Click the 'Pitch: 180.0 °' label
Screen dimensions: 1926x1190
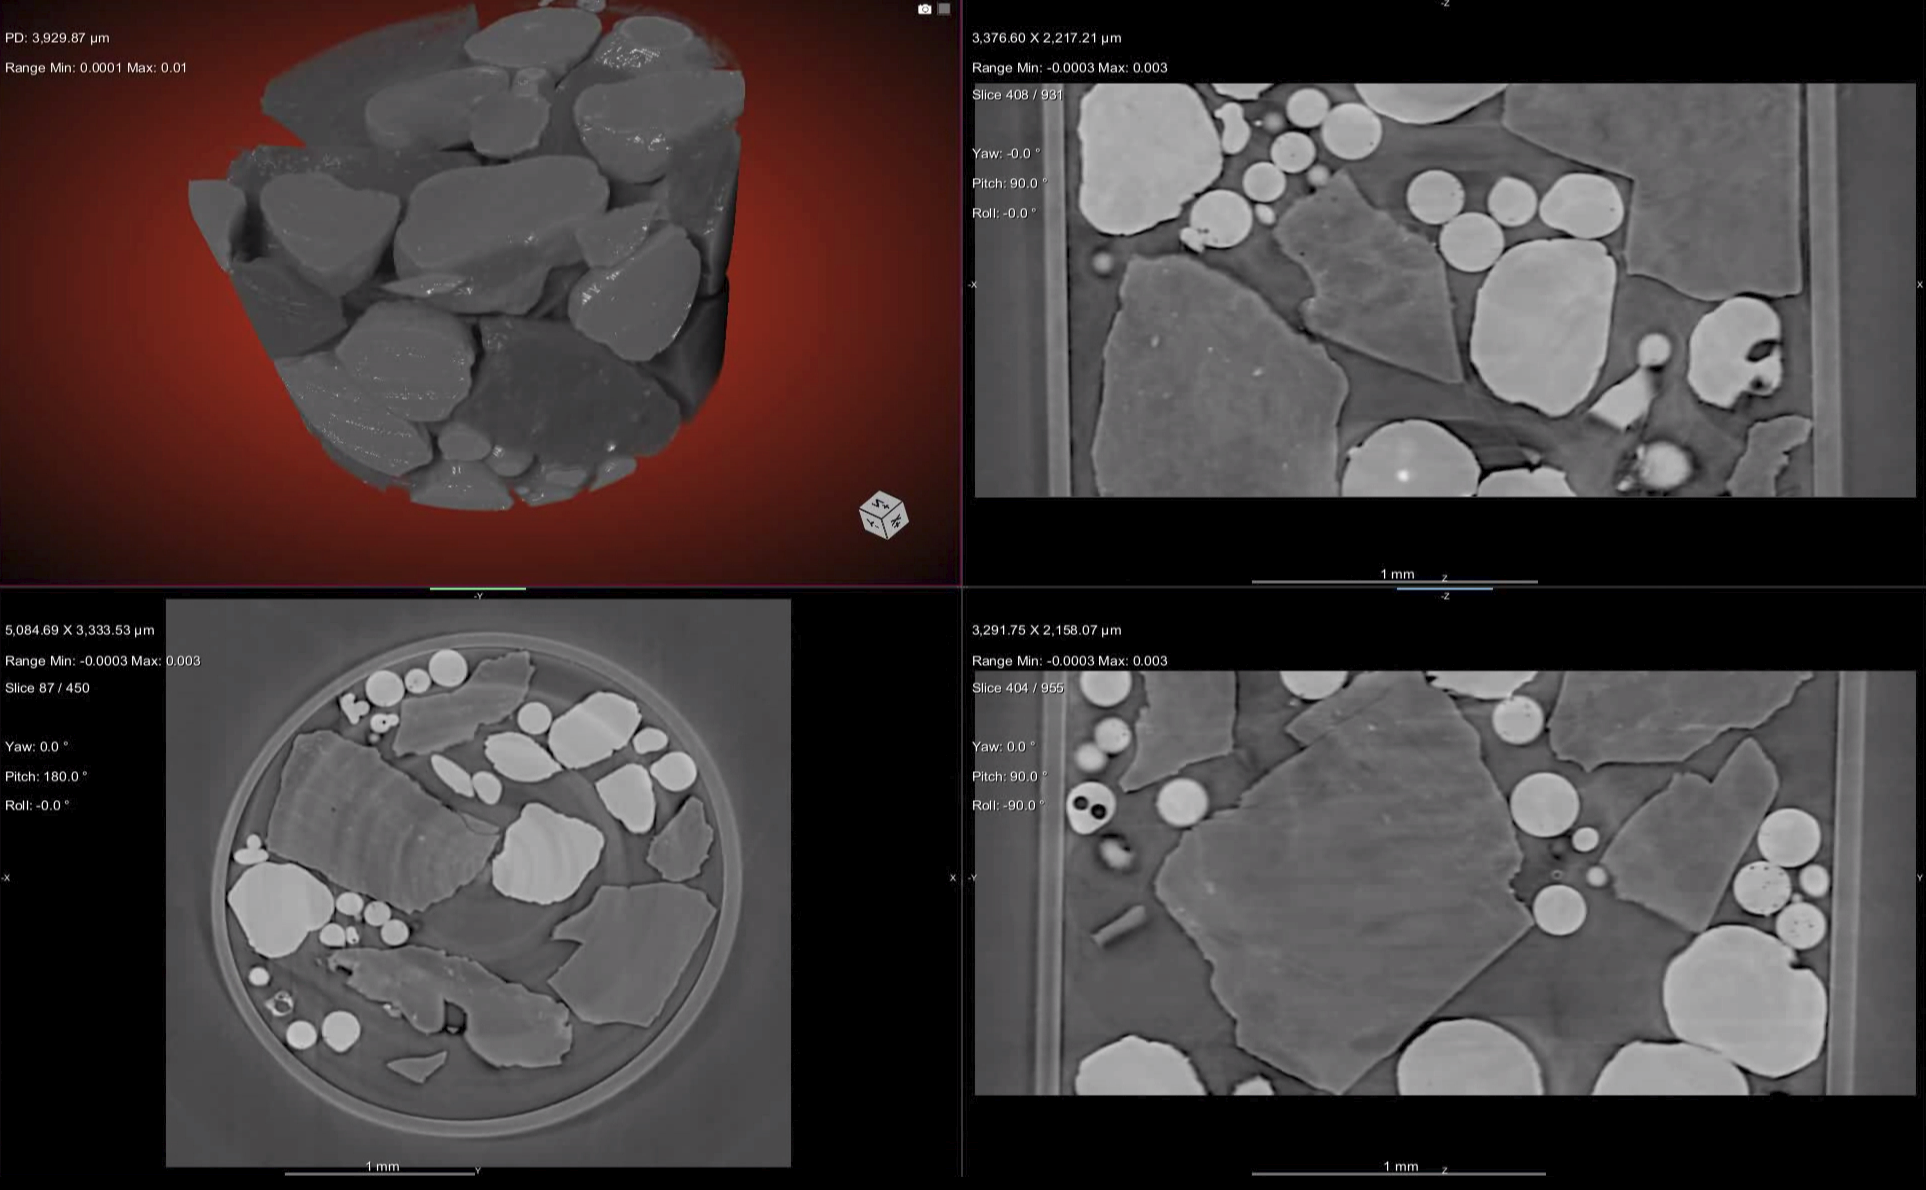coord(46,776)
